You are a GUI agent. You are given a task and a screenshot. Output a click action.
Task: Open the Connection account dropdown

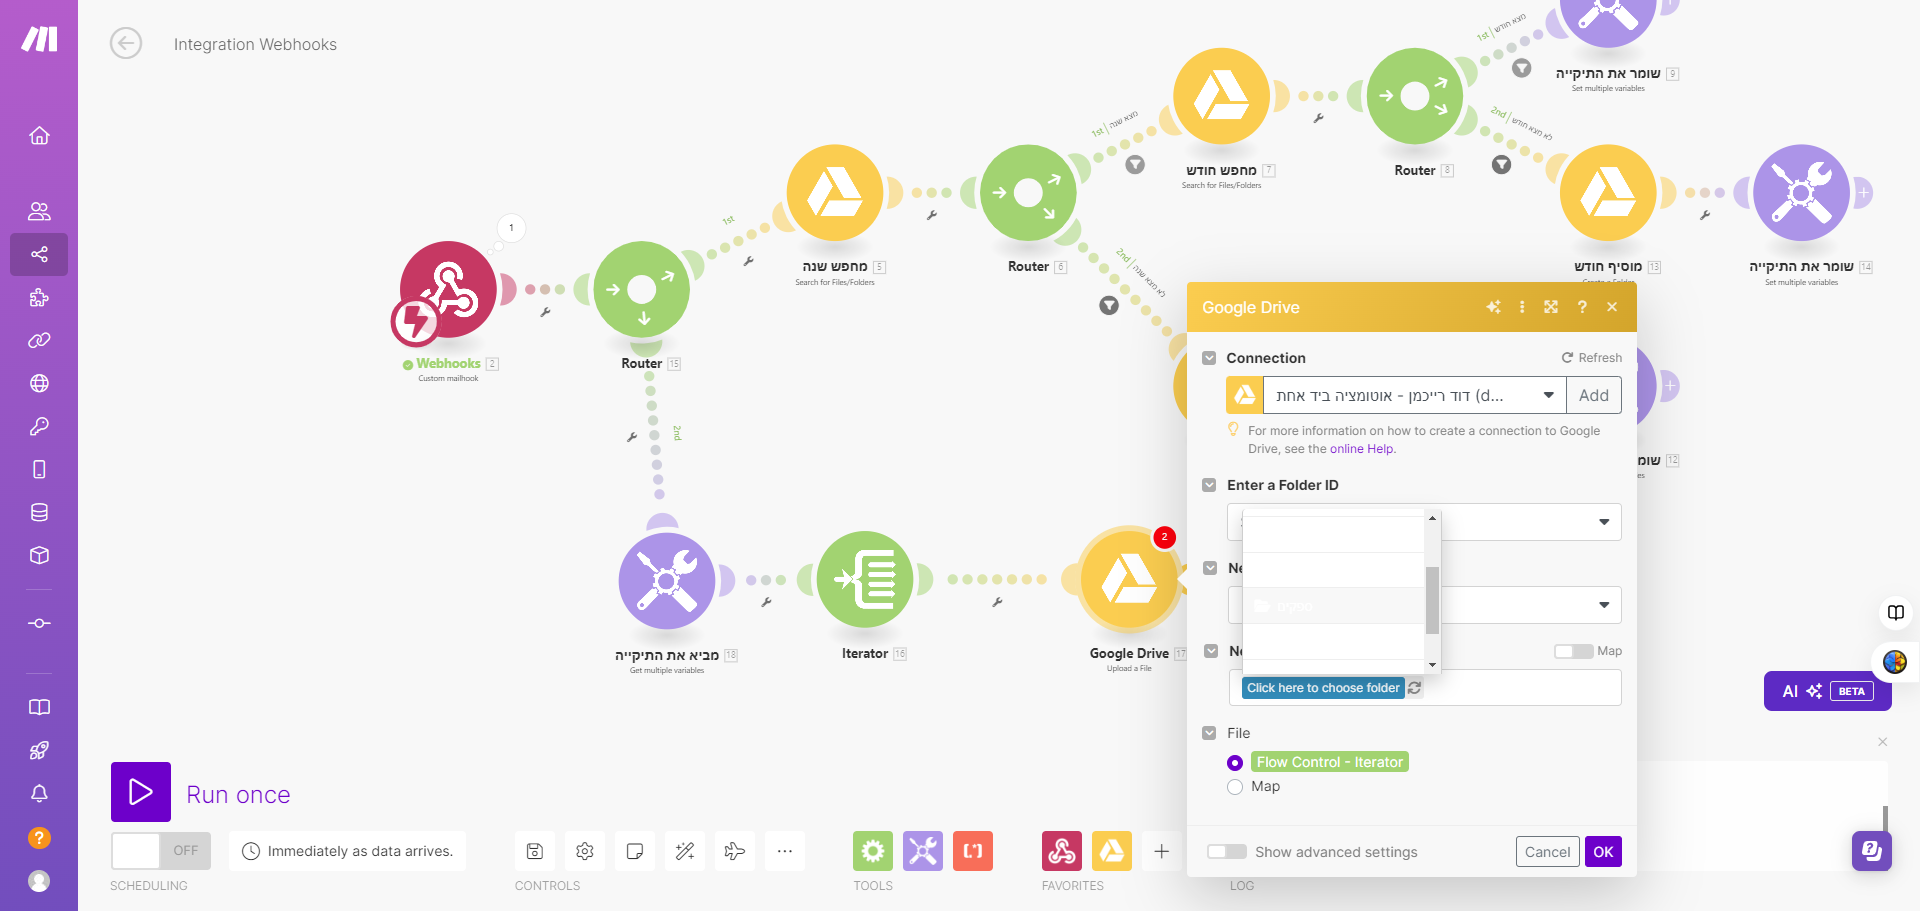pyautogui.click(x=1415, y=395)
